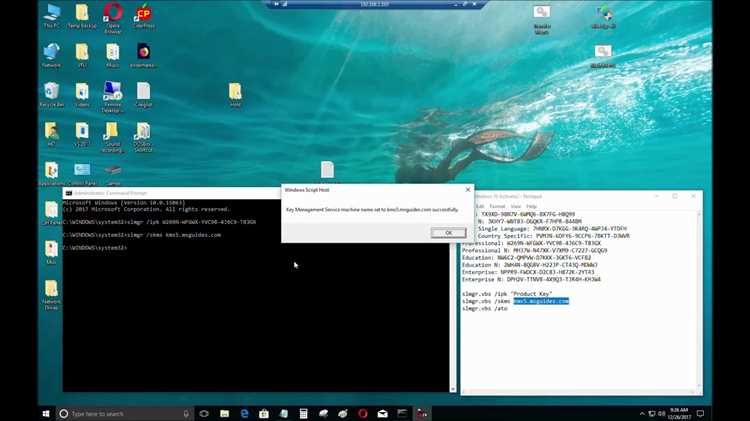Open the Videos folder on the desktop
This screenshot has height=421, width=750.
click(82, 95)
